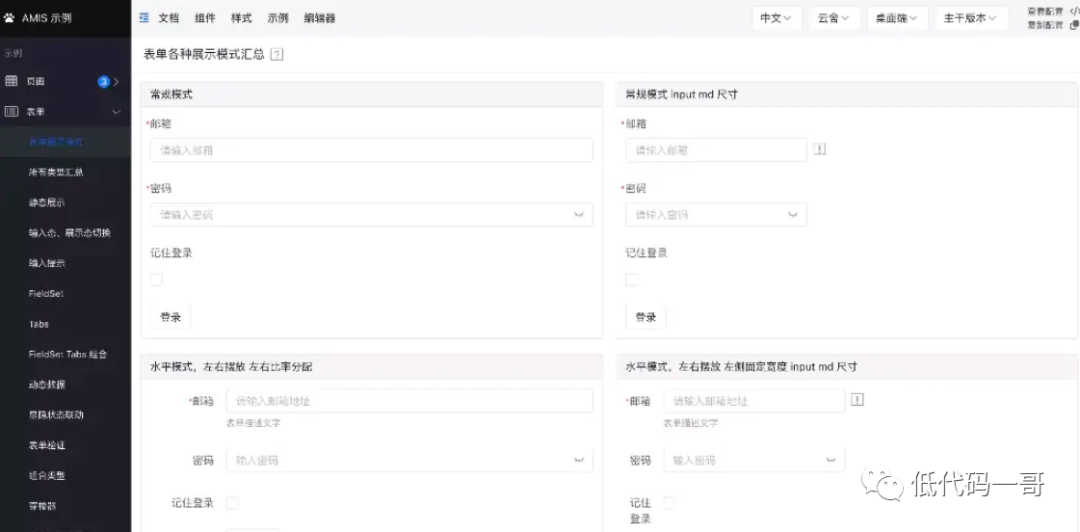The image size is (1080, 532).
Task: Open the 主干版本 version dropdown
Action: pyautogui.click(x=970, y=18)
